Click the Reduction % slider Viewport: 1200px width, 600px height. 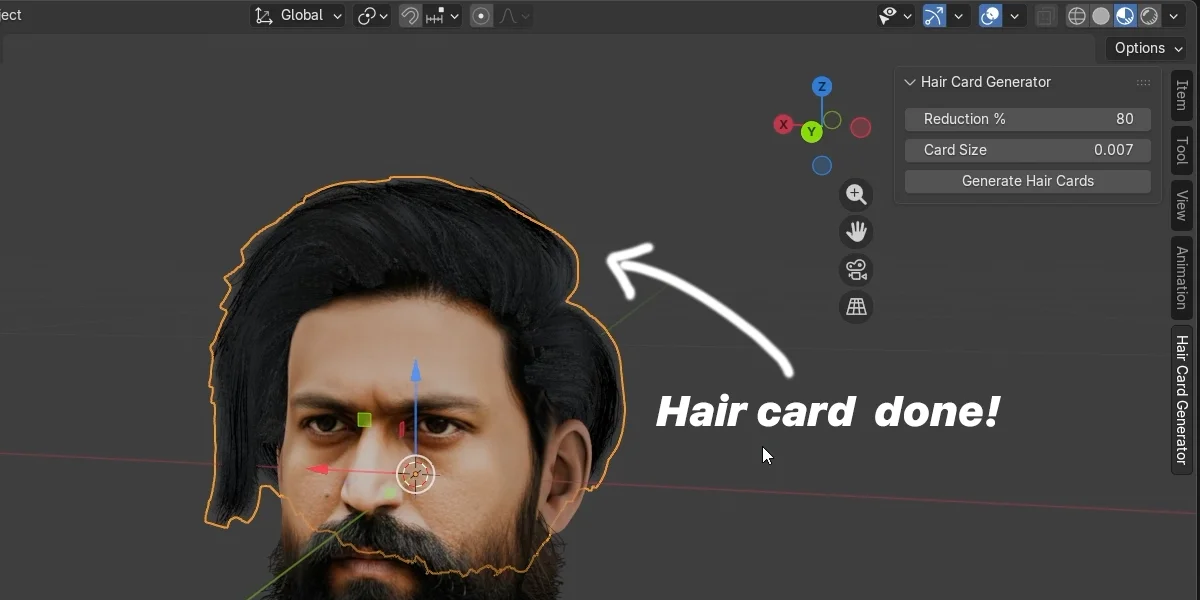[1027, 119]
